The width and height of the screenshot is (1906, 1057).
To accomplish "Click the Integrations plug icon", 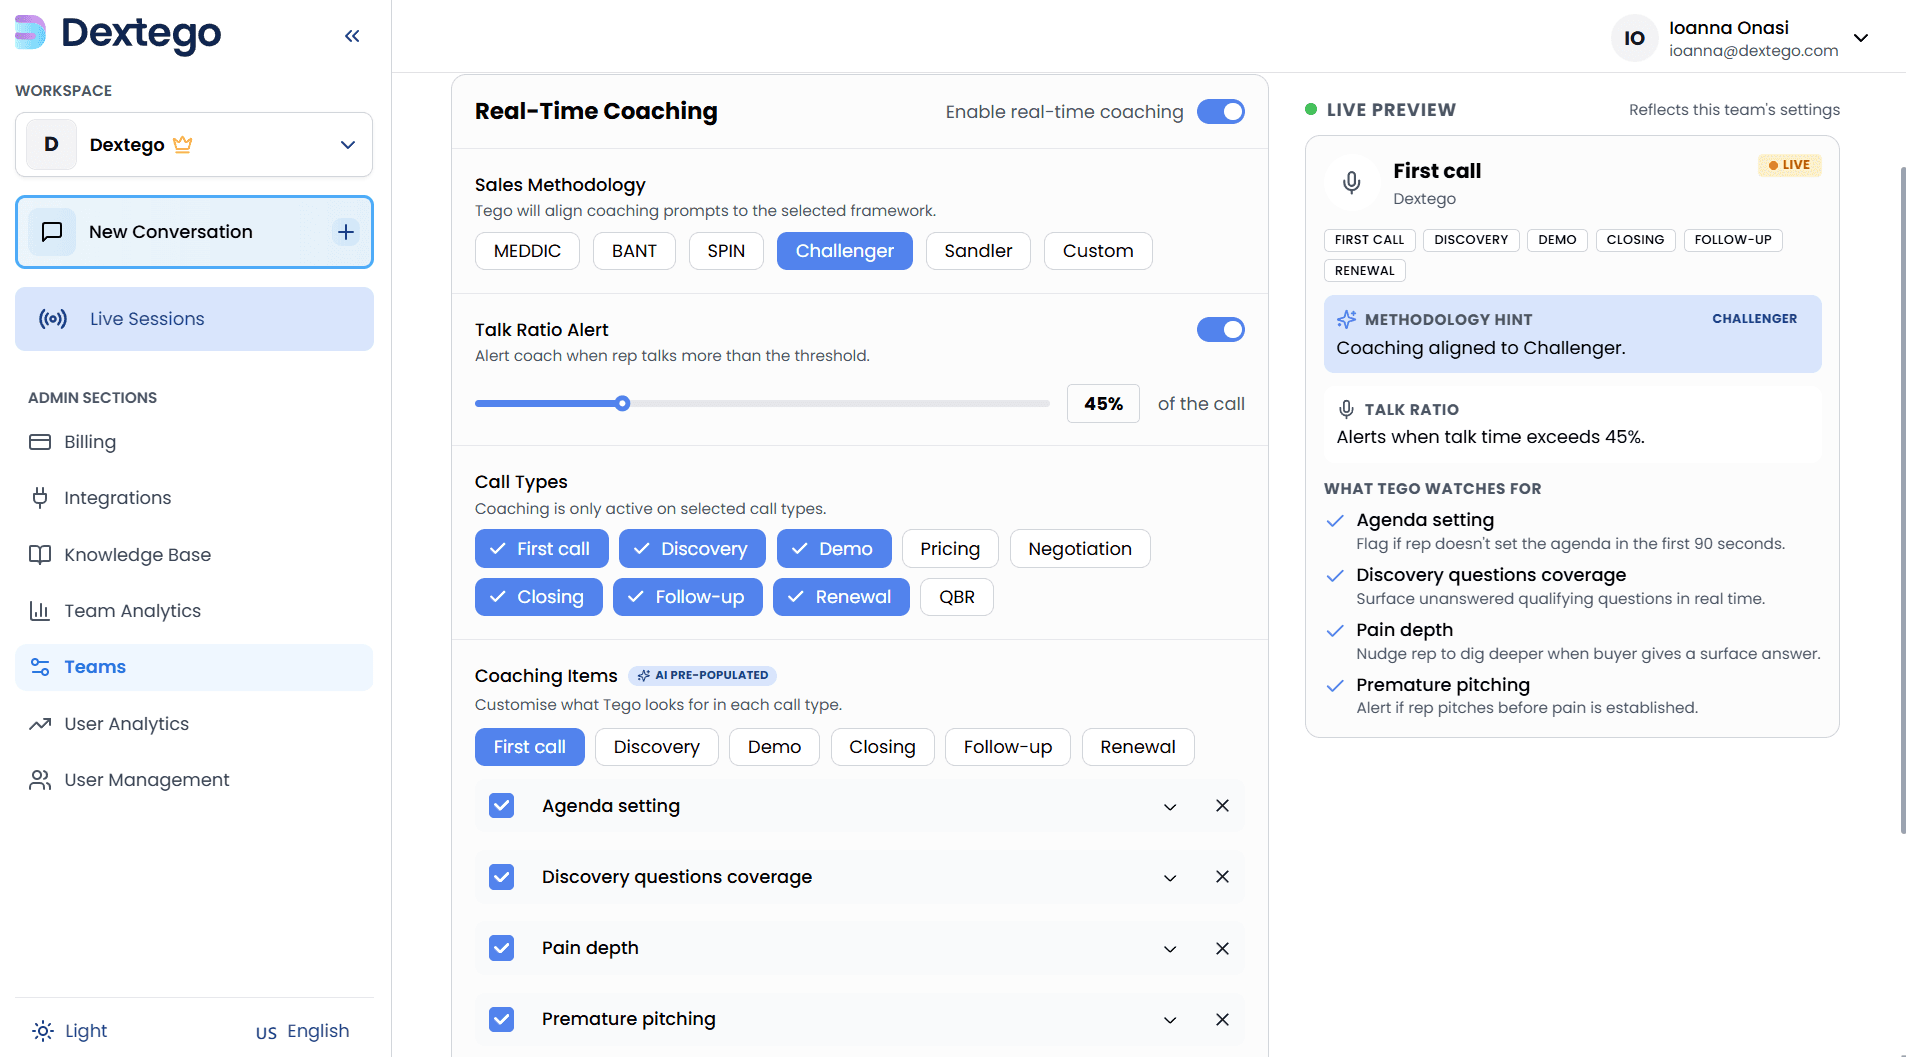I will pyautogui.click(x=40, y=498).
